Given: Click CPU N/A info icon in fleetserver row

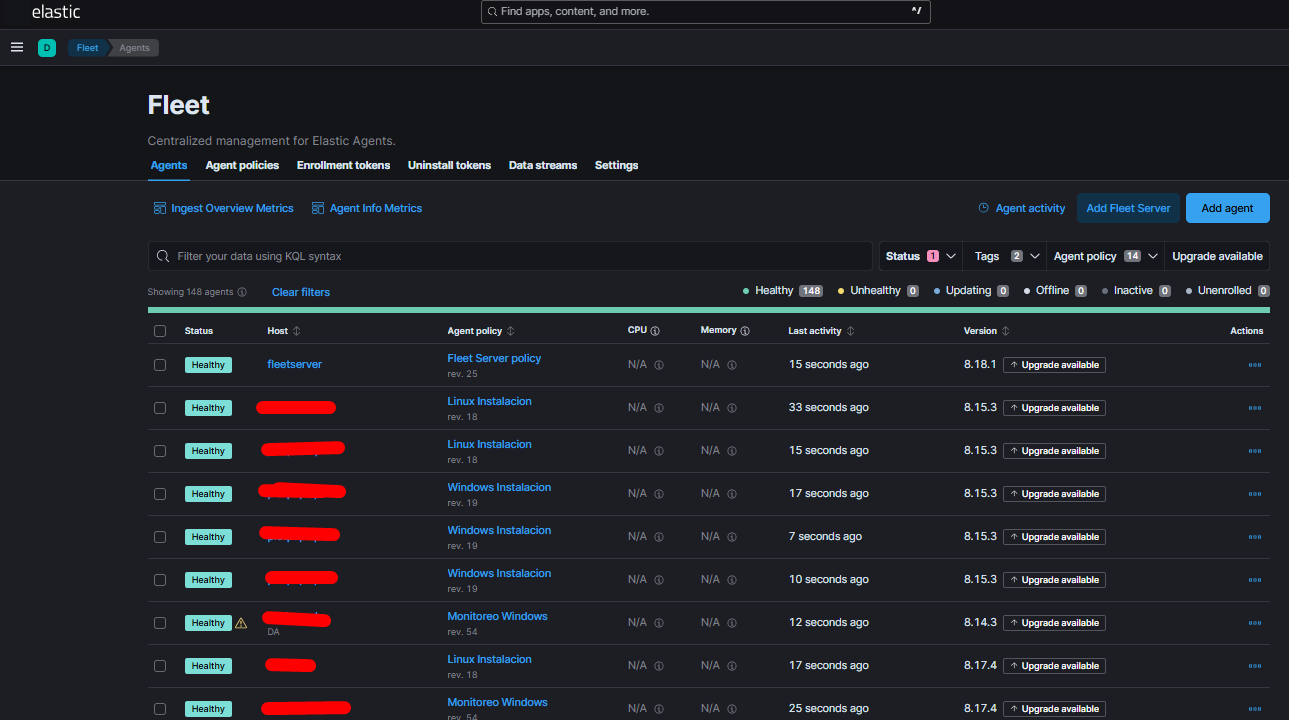Looking at the screenshot, I should (659, 365).
